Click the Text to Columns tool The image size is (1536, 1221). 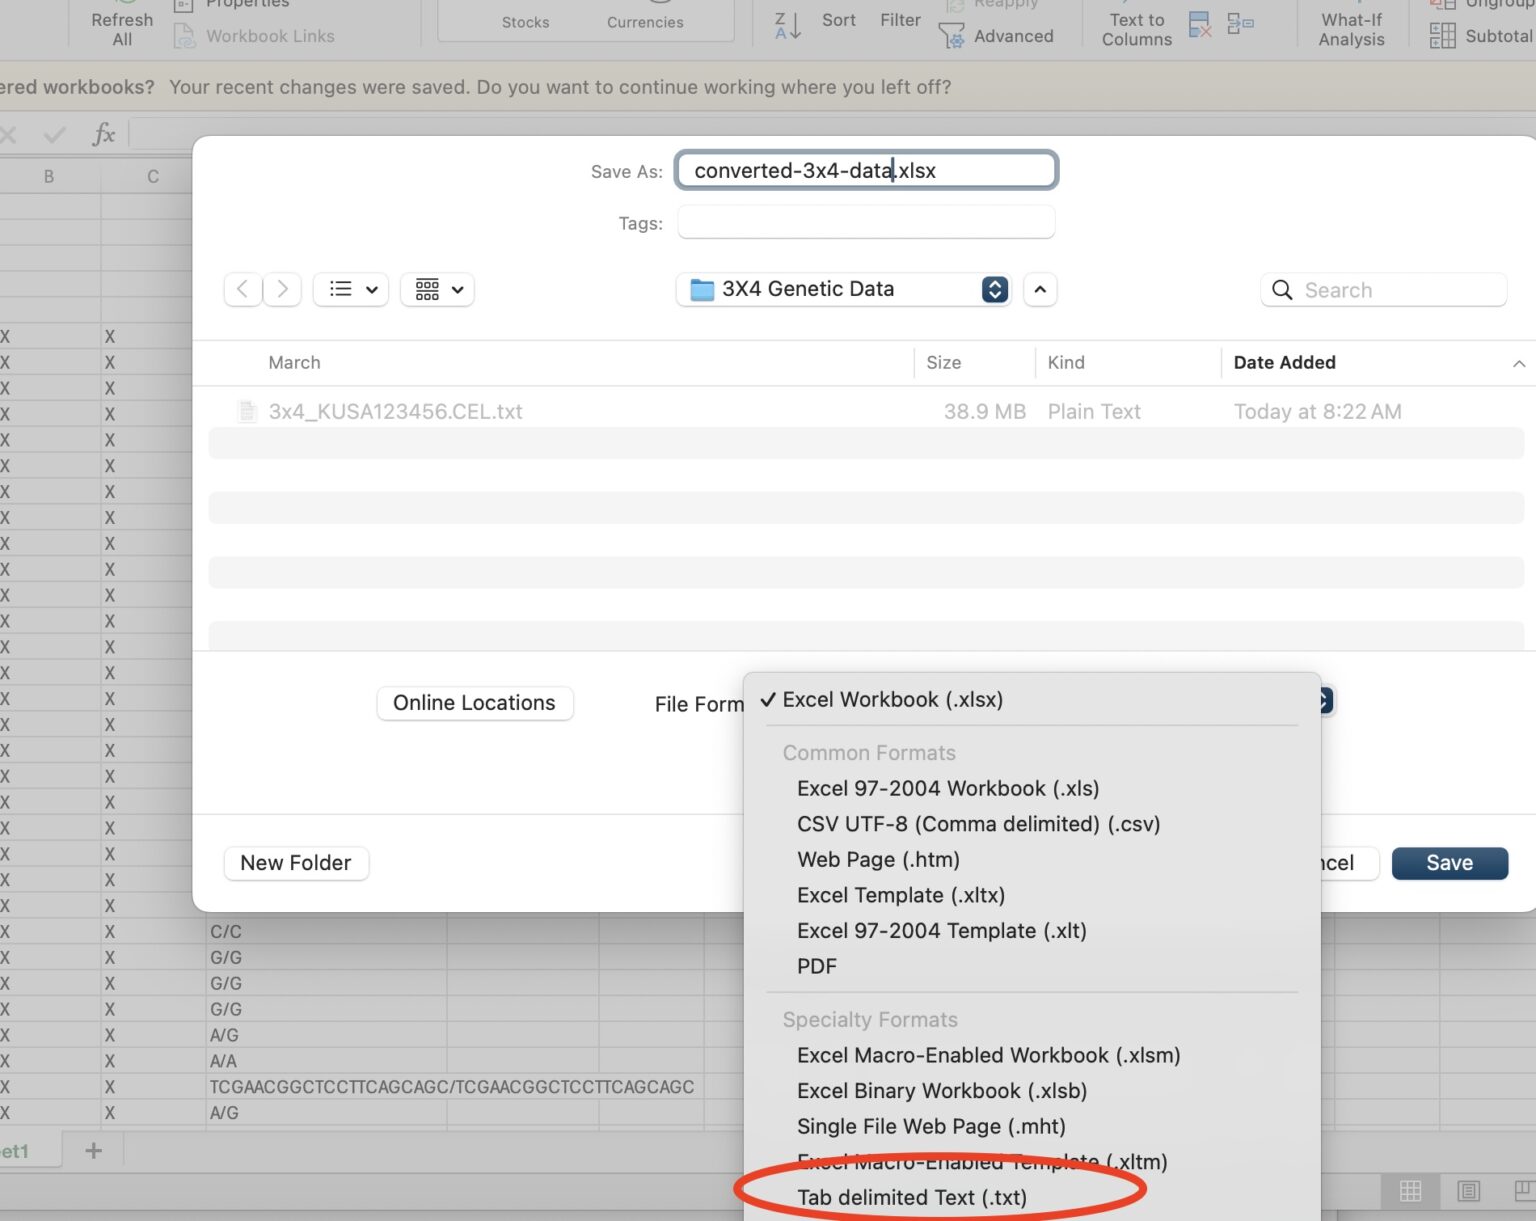[x=1135, y=28]
